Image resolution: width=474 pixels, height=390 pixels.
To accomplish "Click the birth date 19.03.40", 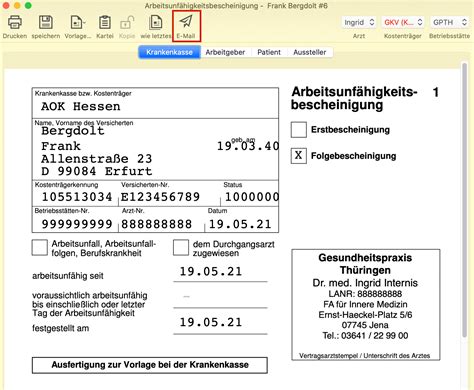I will 248,146.
